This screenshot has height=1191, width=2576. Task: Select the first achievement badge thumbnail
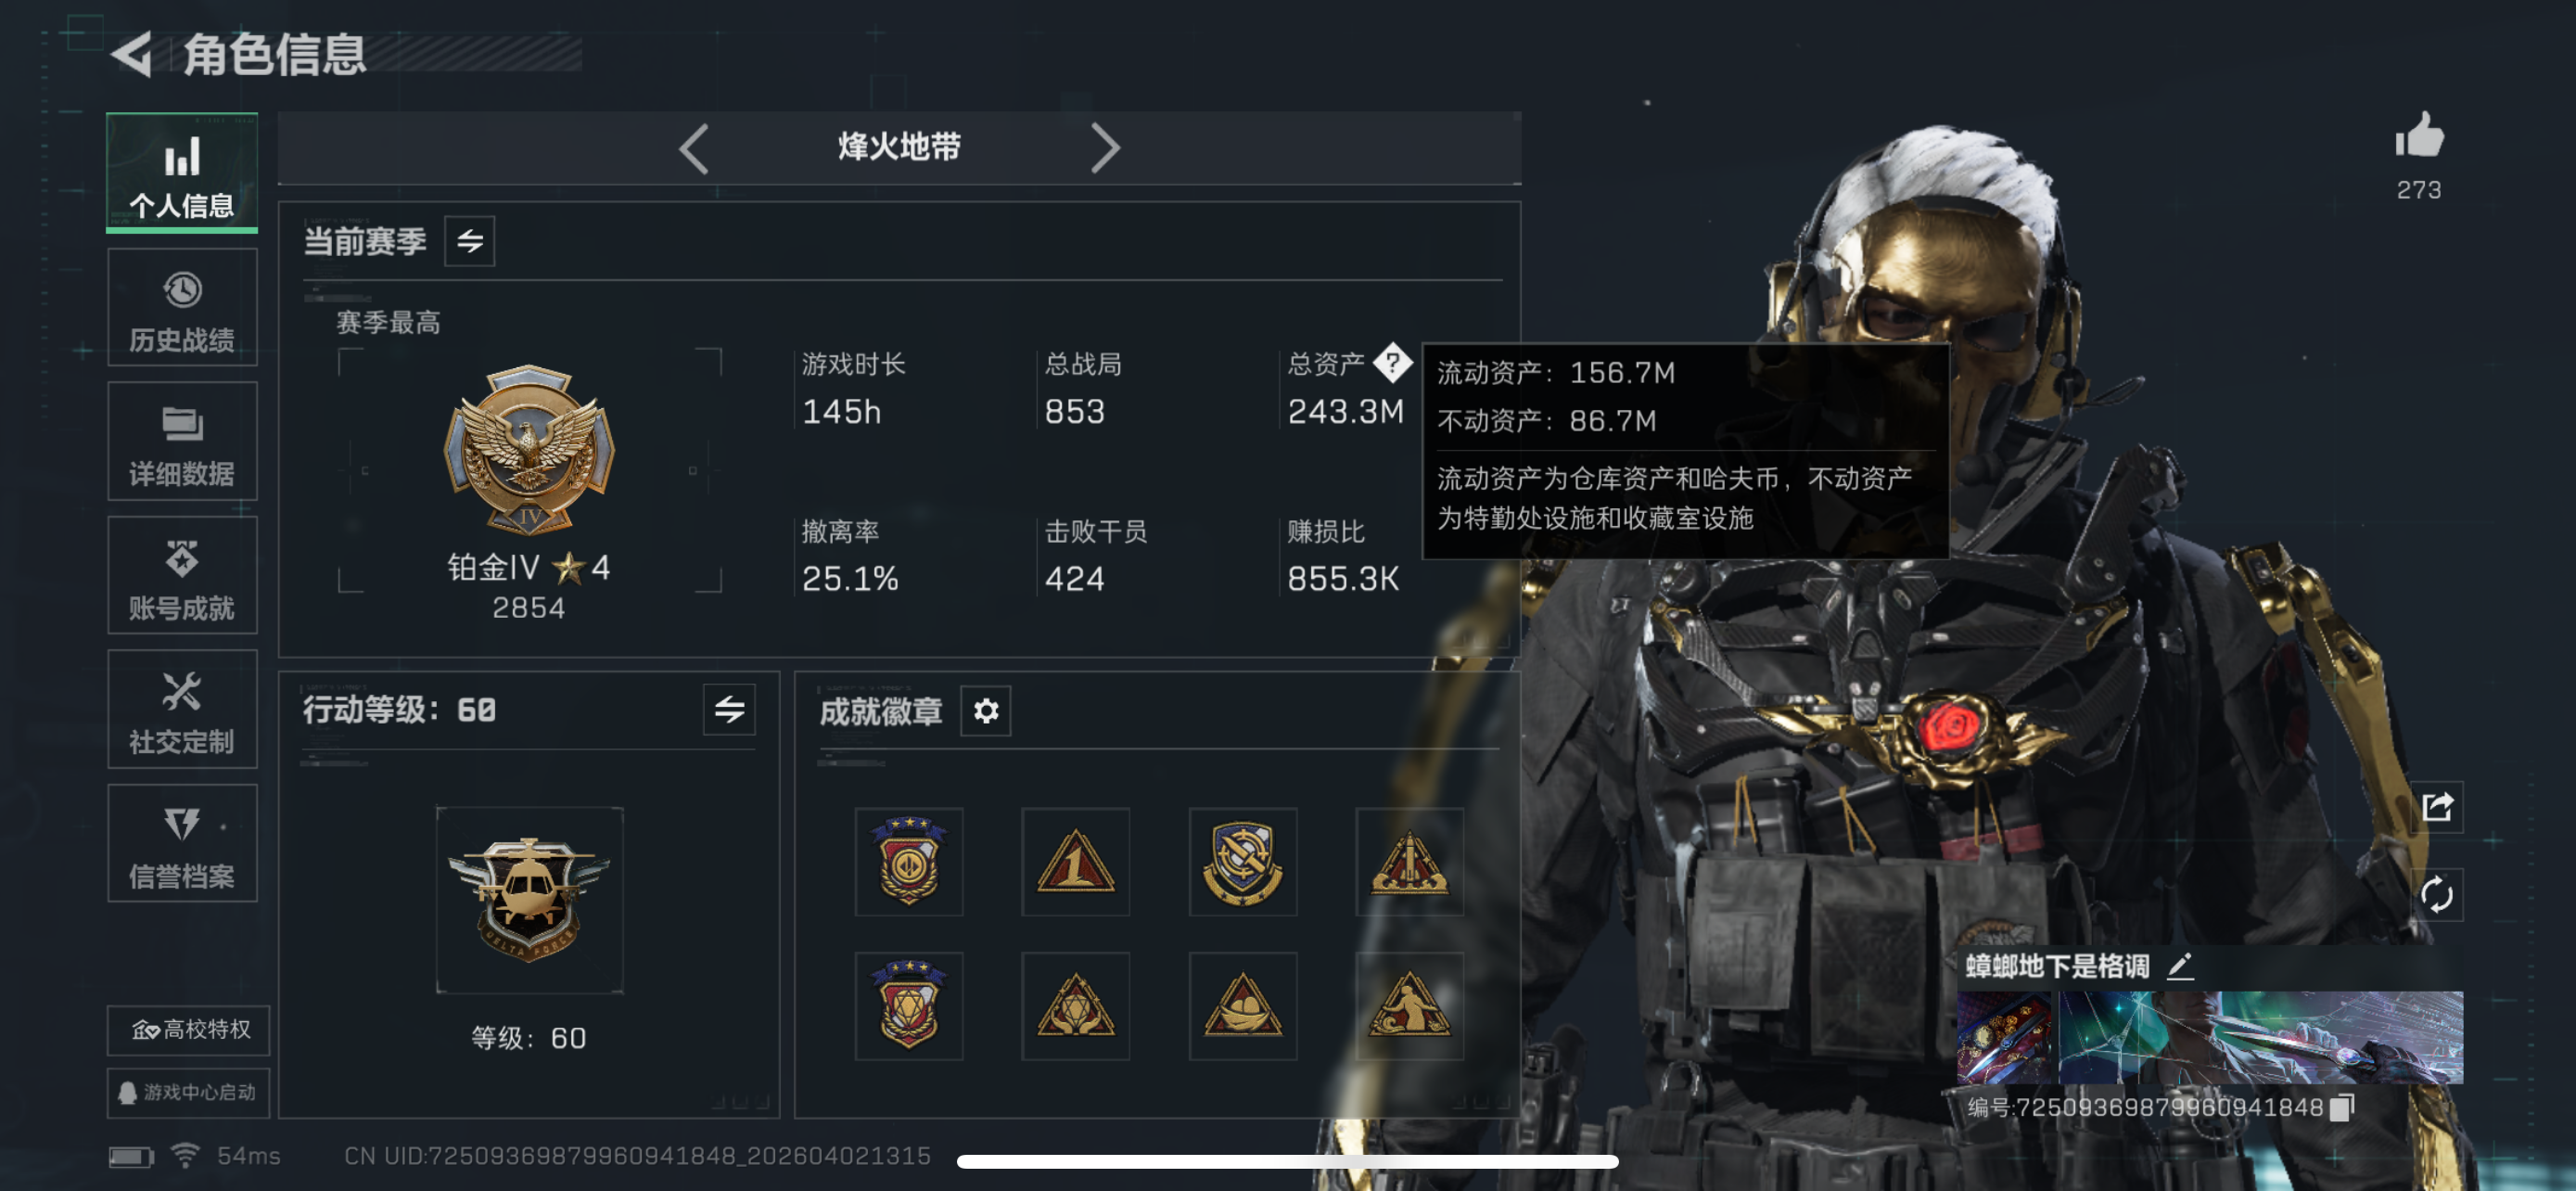coord(909,862)
